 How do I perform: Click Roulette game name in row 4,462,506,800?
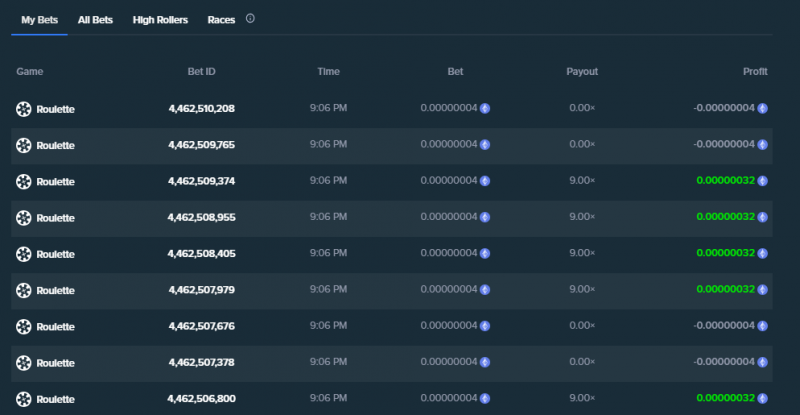point(56,399)
